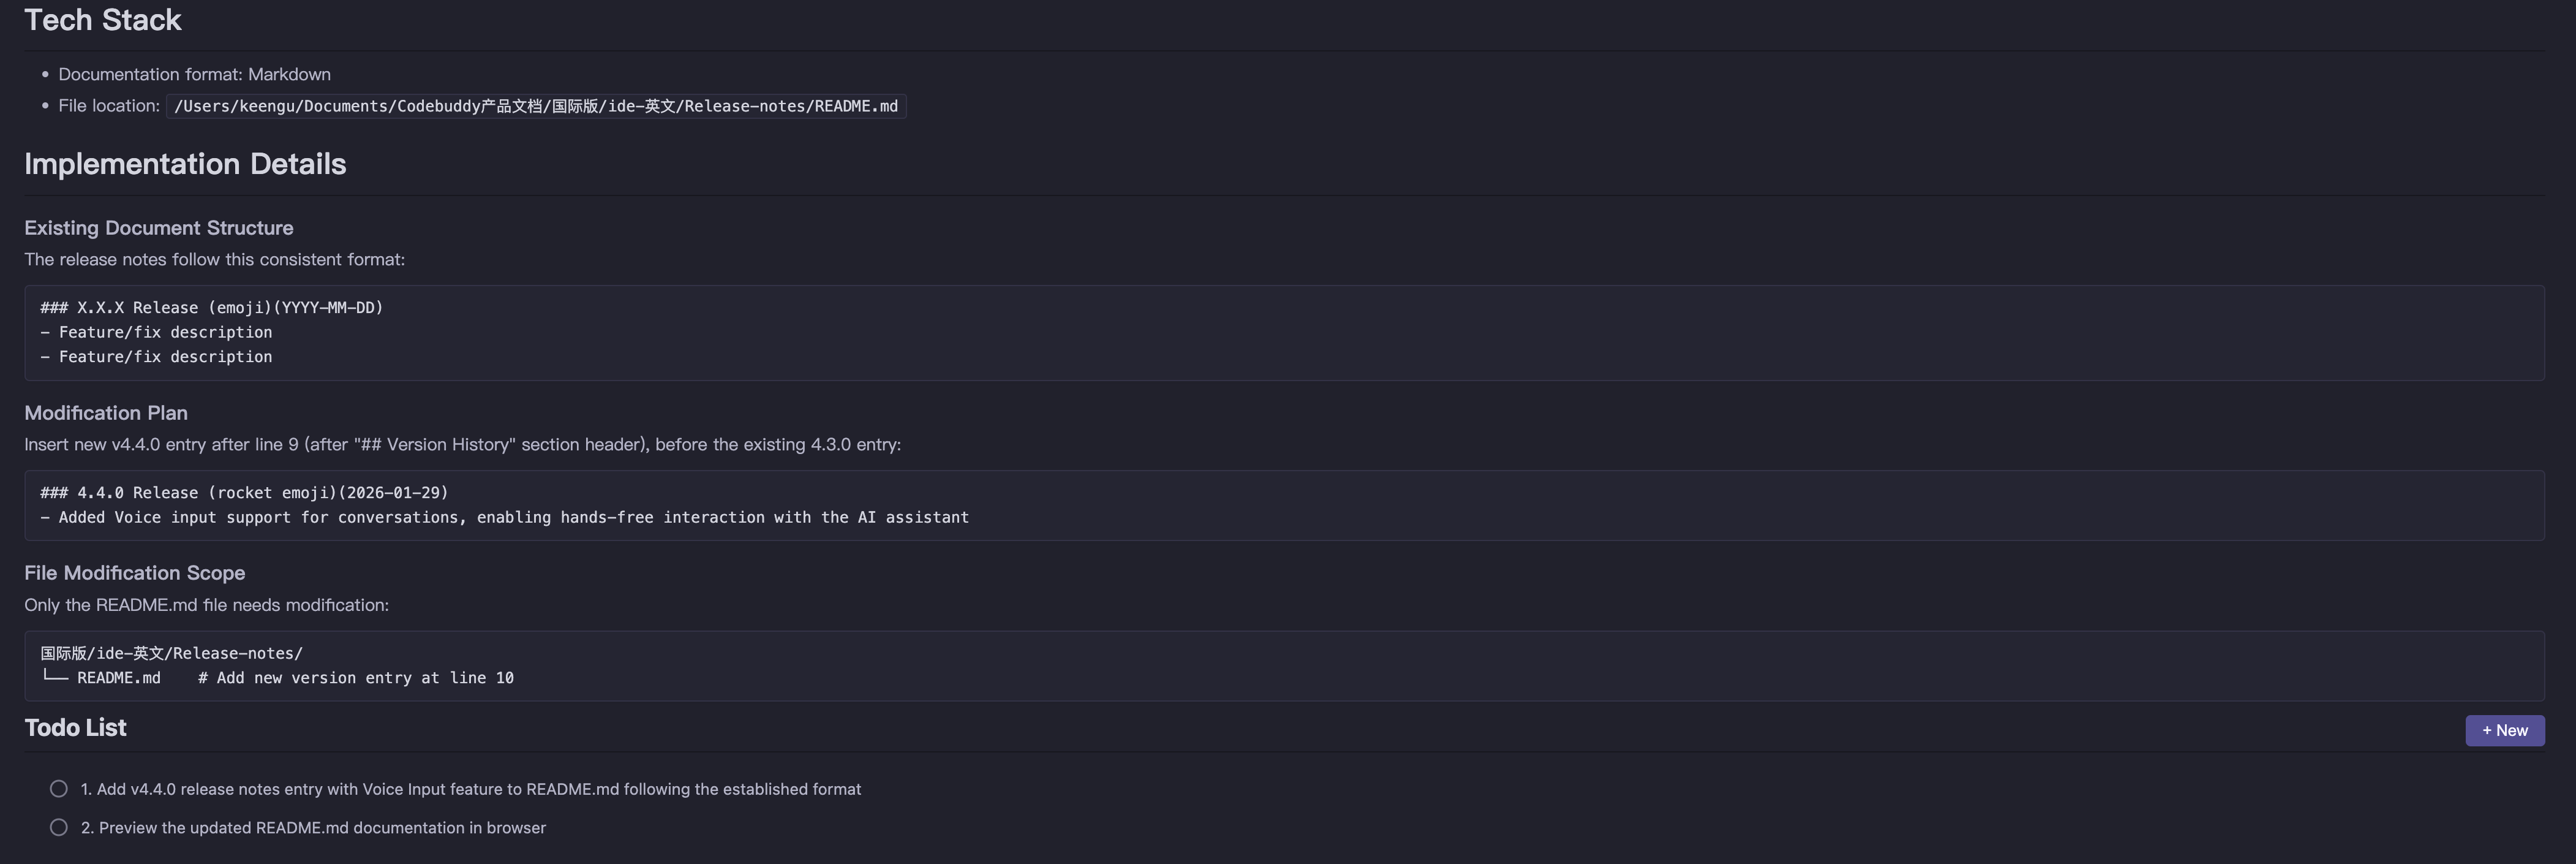Click the Todo List heading
Screen dimensions: 2576x864
[x=76, y=728]
